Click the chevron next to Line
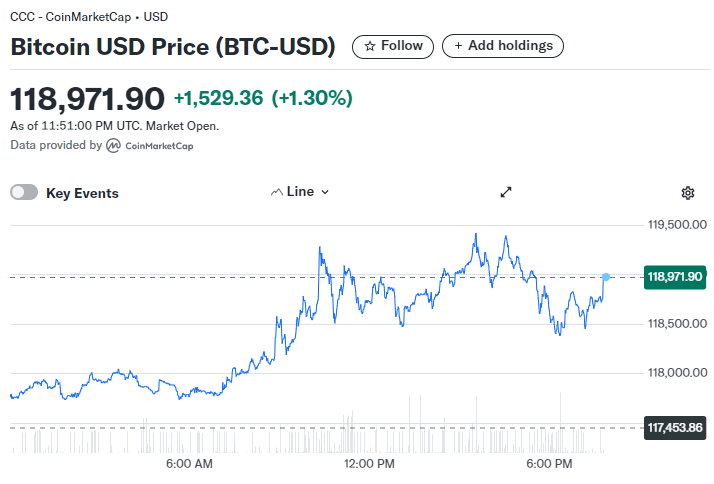714x484 pixels. point(325,192)
